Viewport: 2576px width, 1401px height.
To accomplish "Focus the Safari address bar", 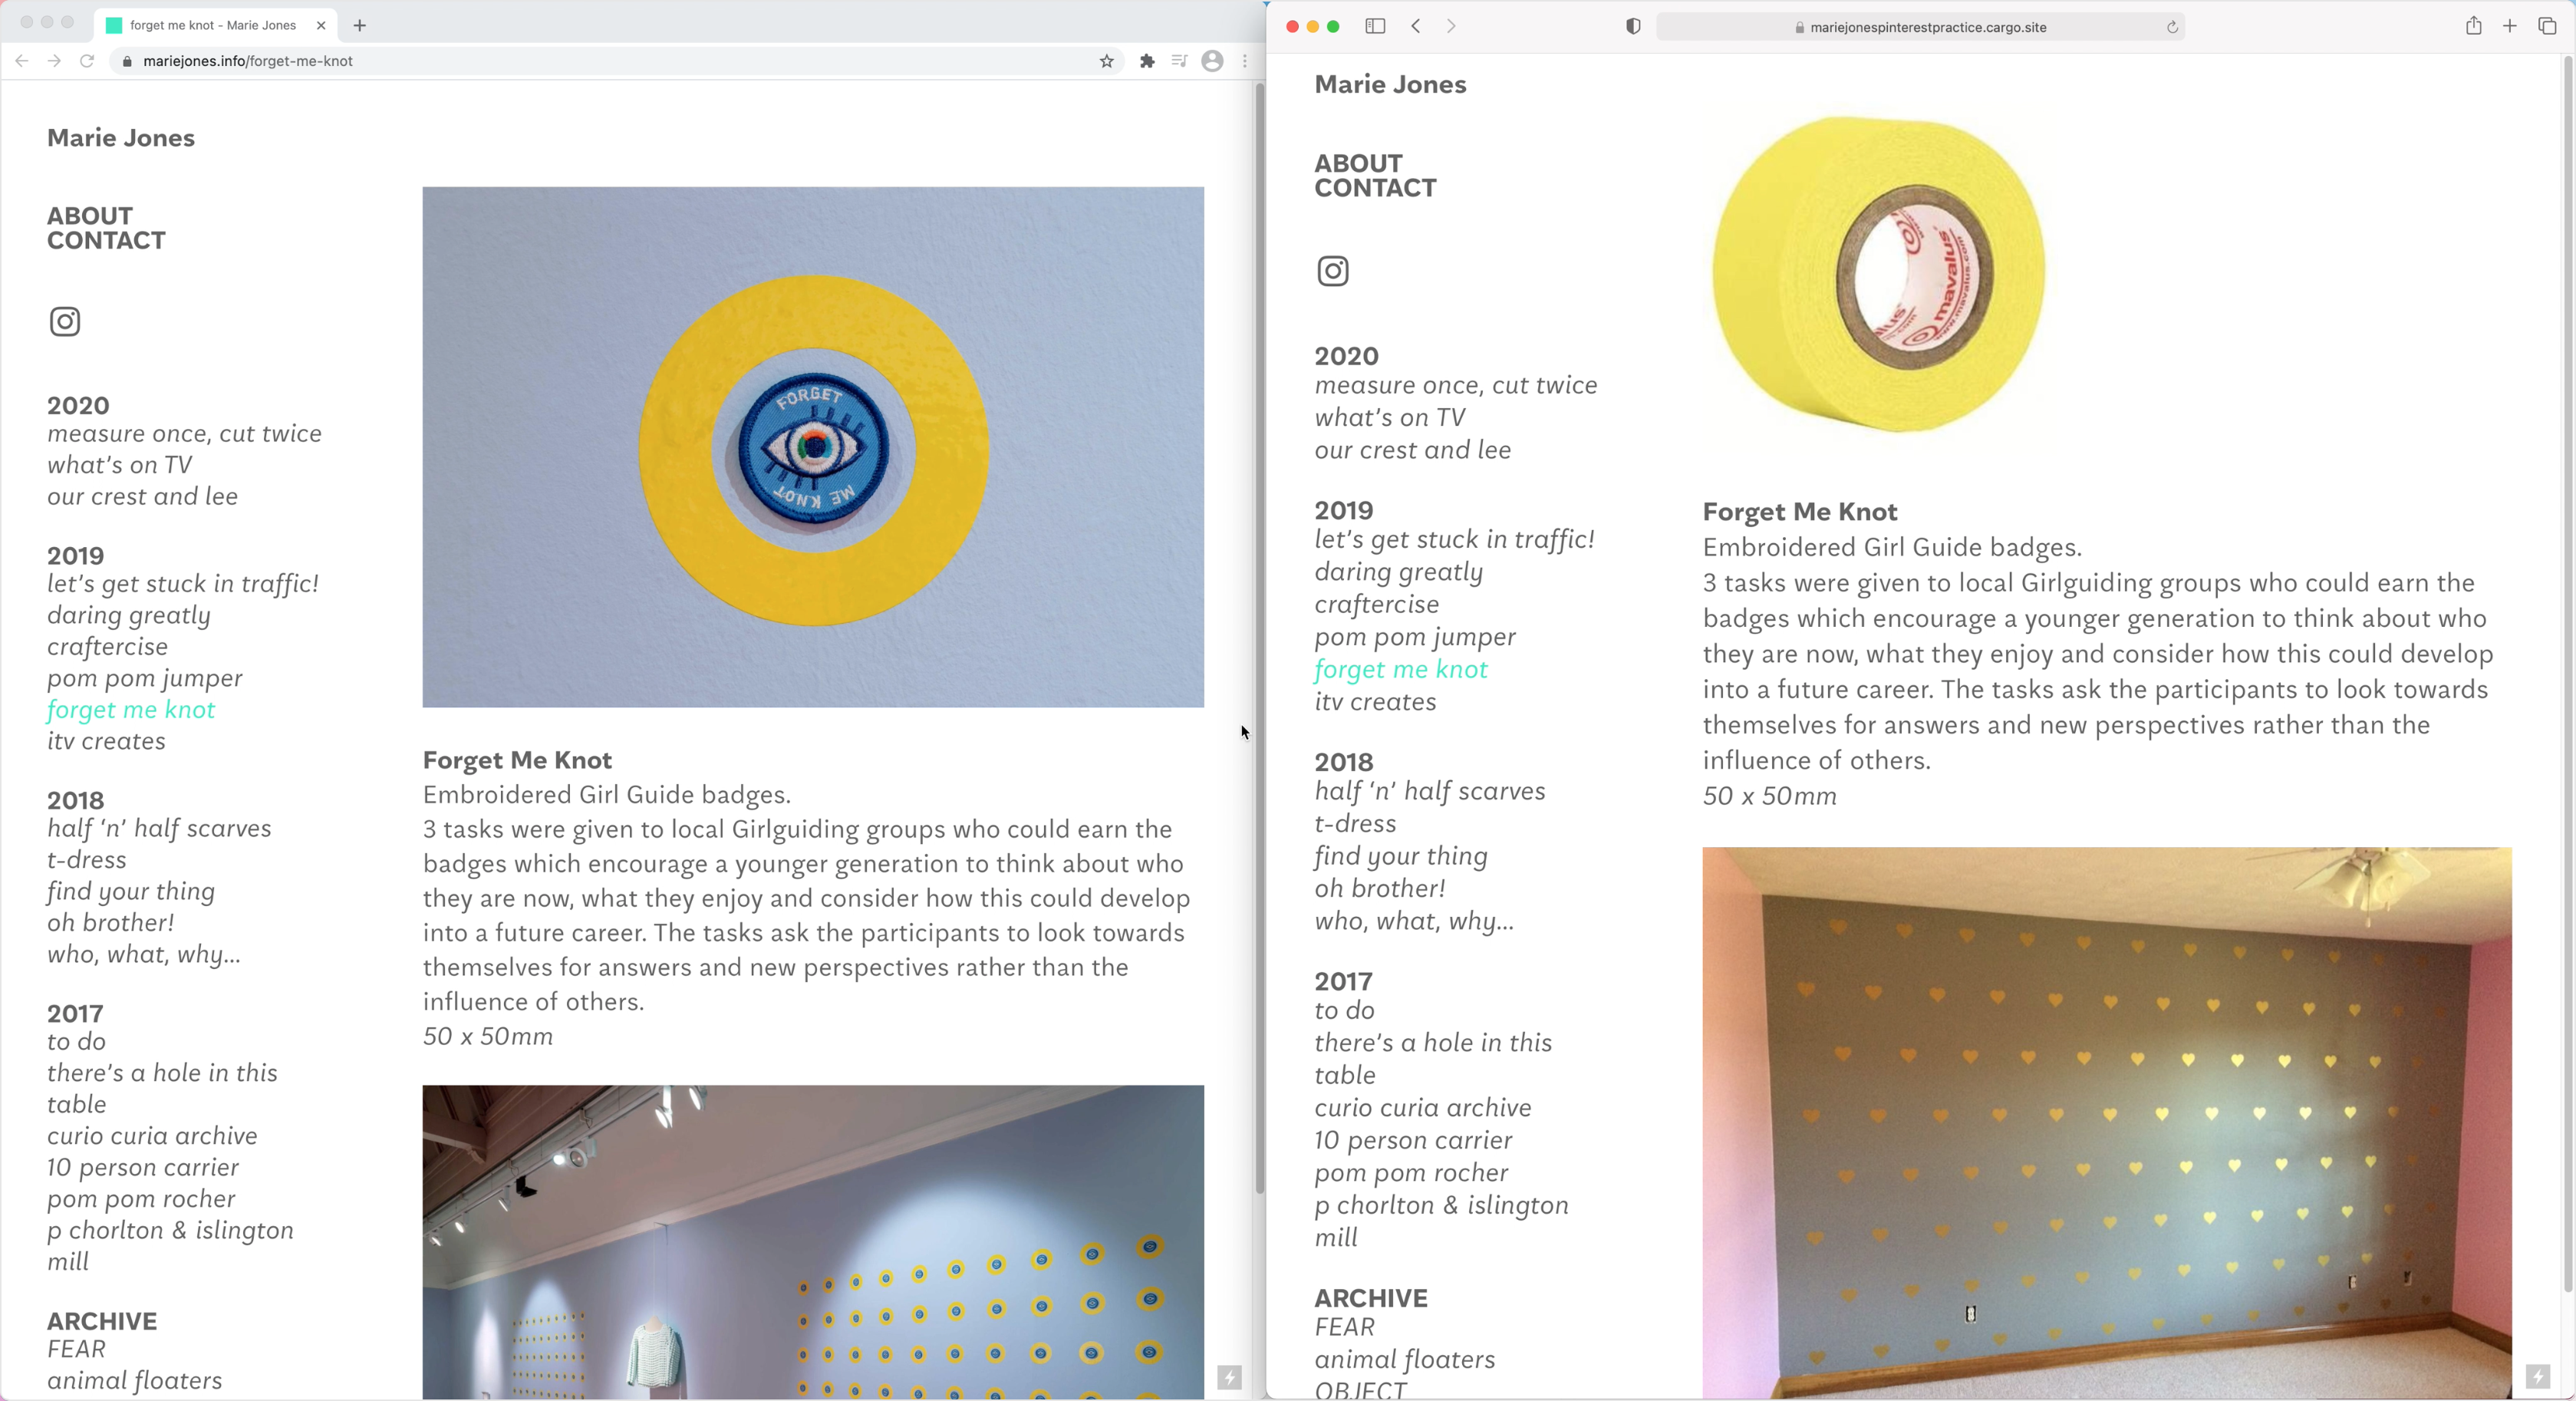I will click(x=1920, y=27).
